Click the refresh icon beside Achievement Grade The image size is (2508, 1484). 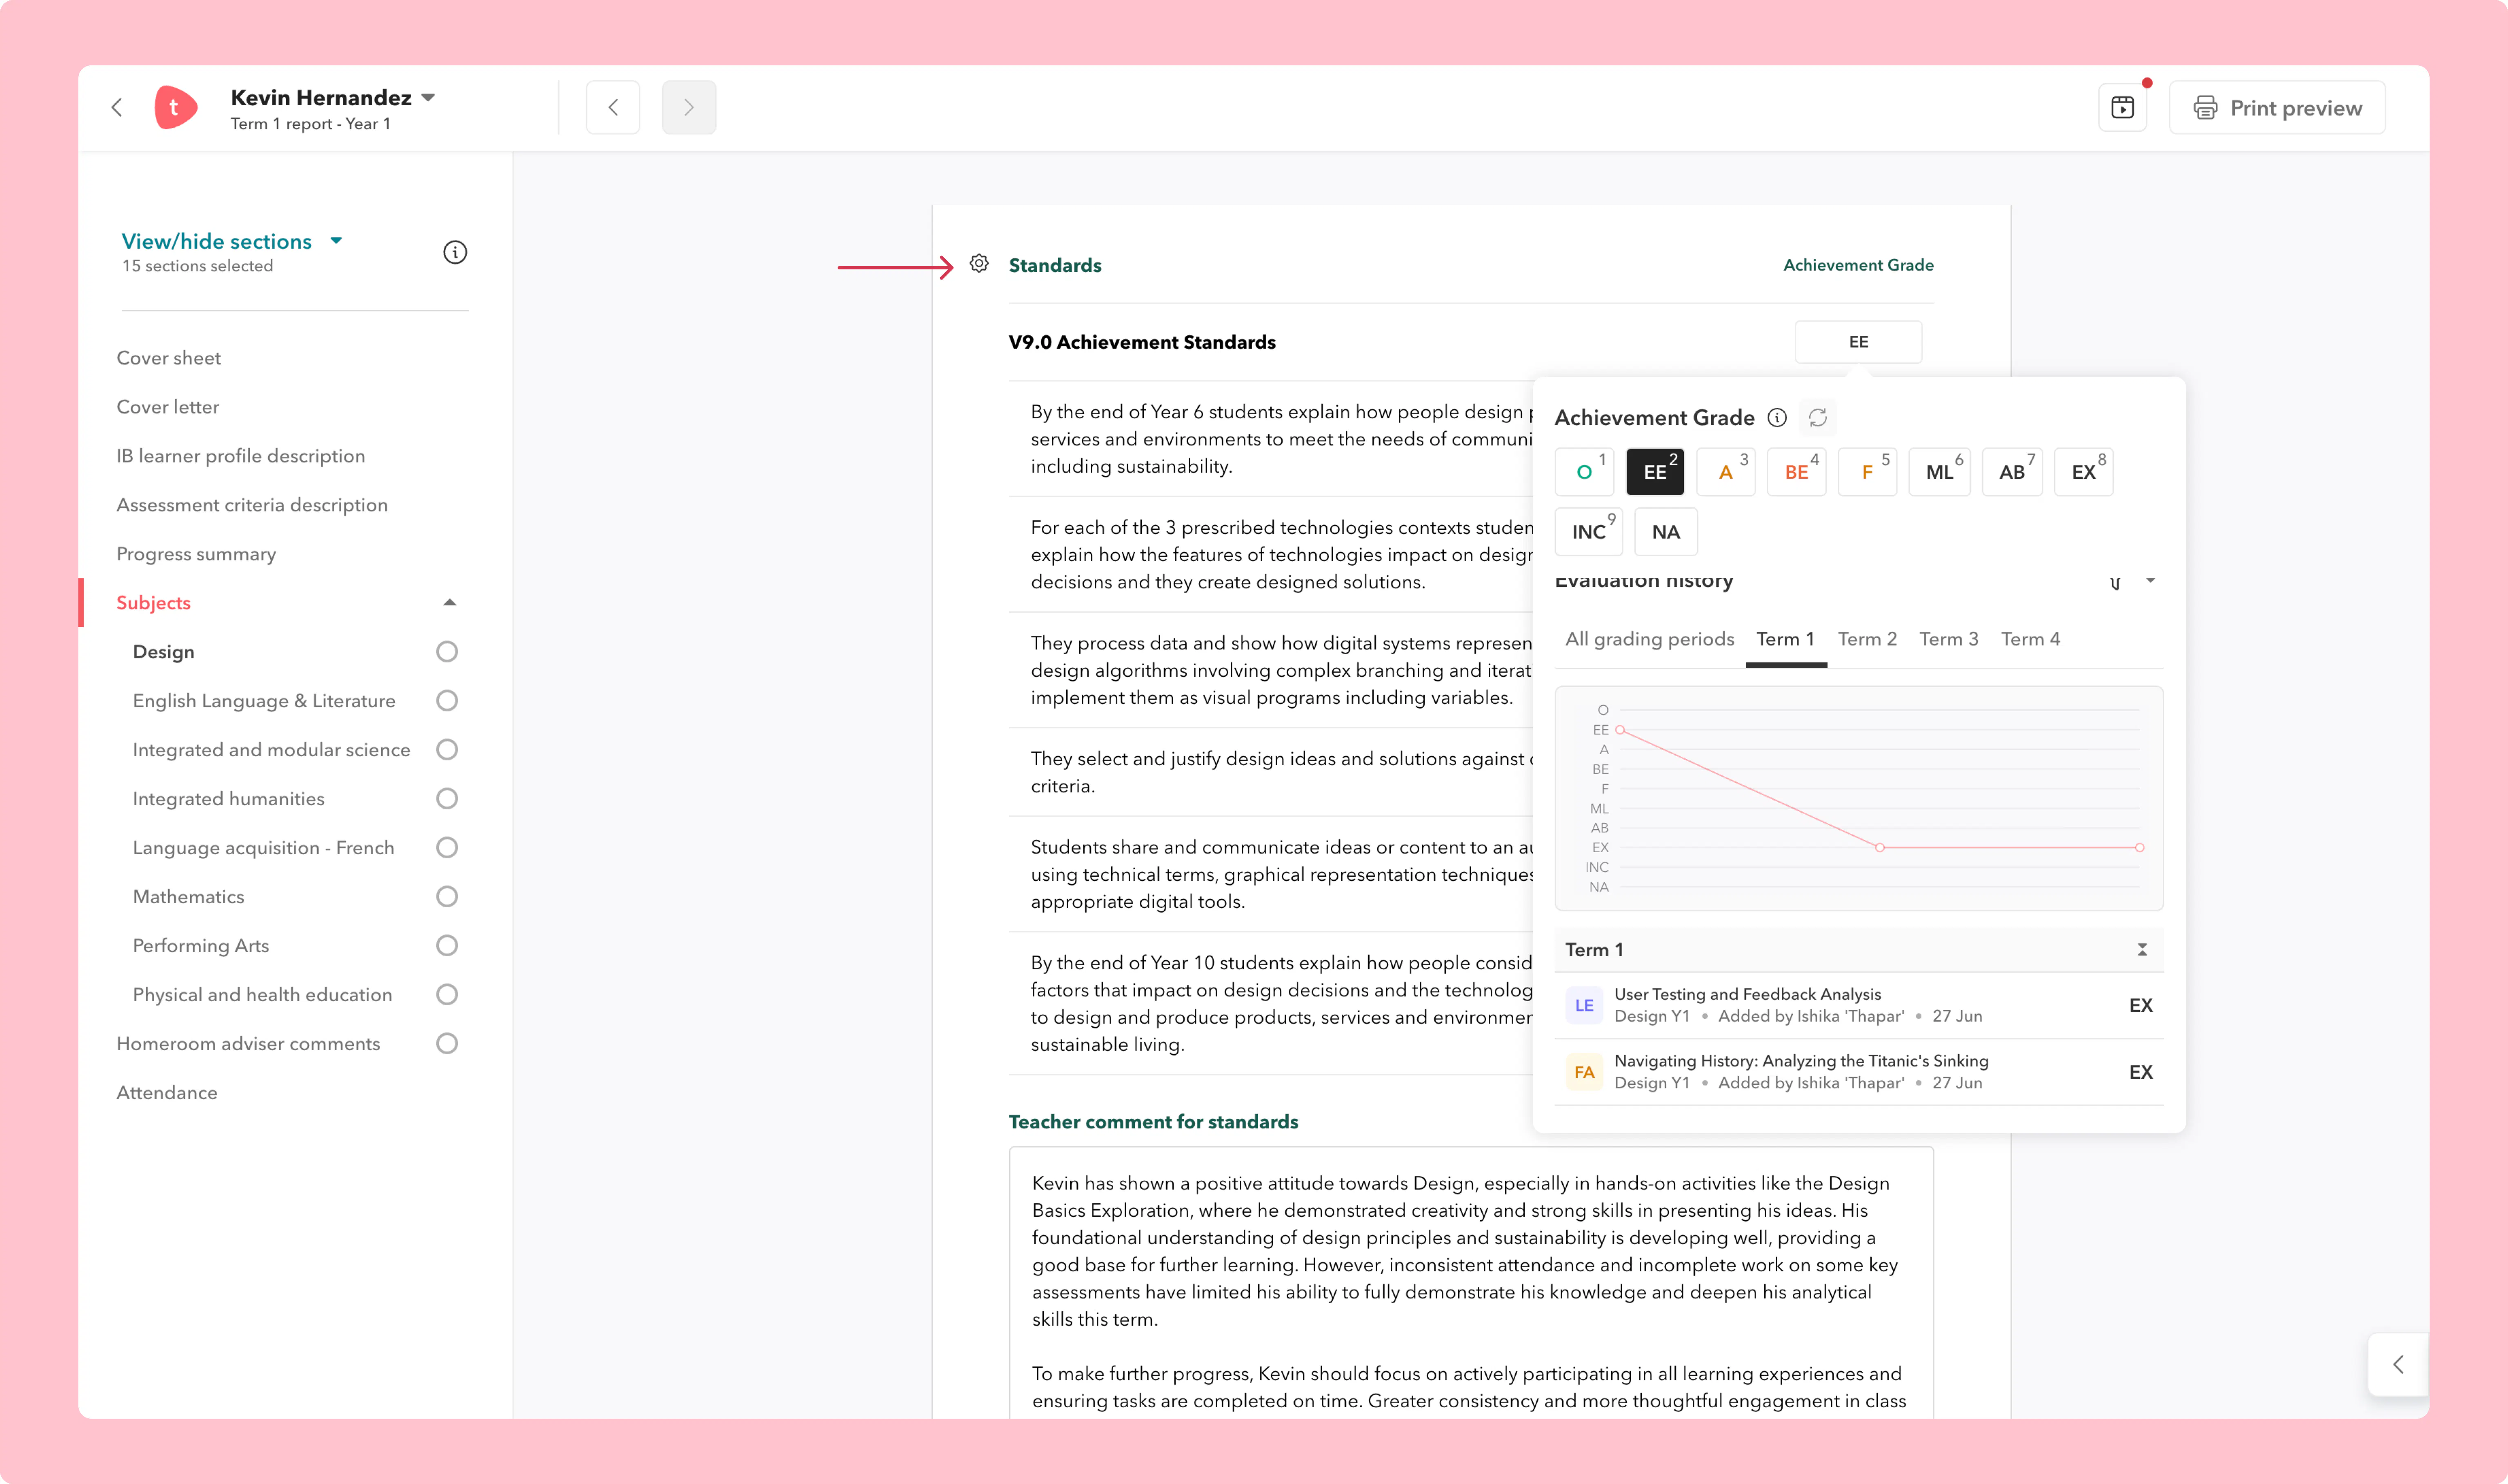[1818, 417]
